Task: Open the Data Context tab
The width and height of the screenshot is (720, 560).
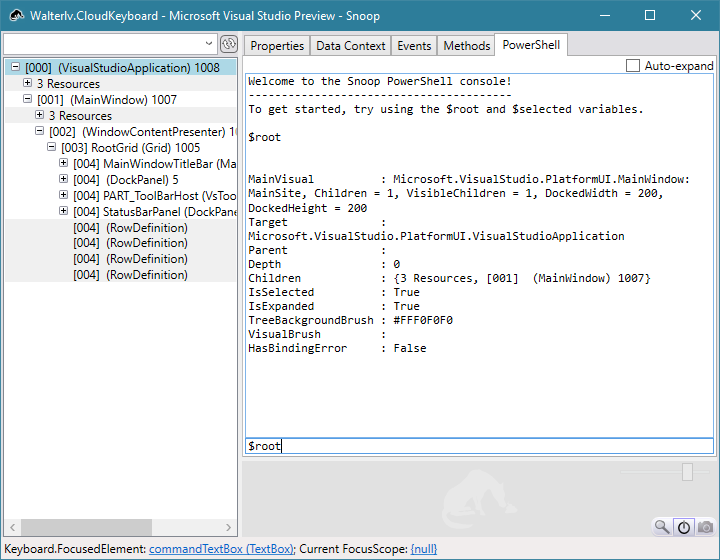Action: [350, 46]
